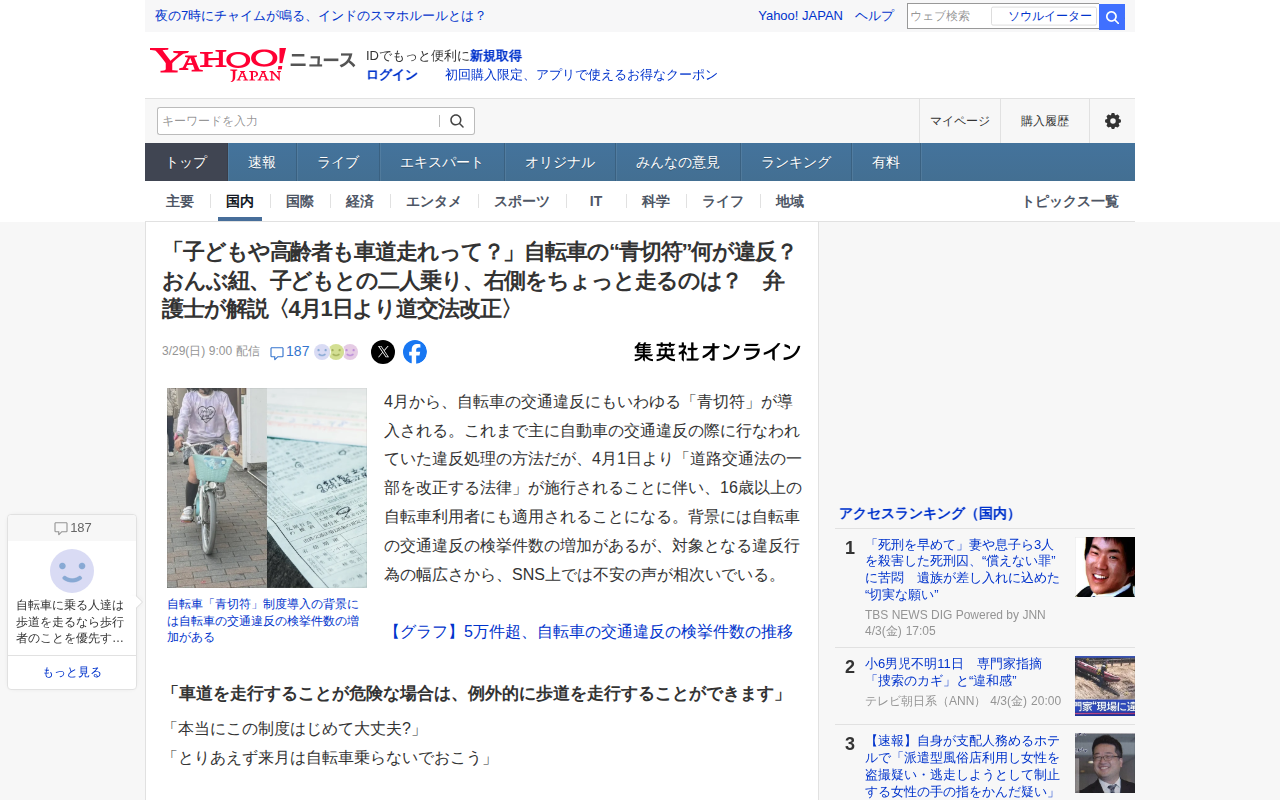
Task: Click the 3/29(日) 9:00 配信 timestamp
Action: click(211, 352)
